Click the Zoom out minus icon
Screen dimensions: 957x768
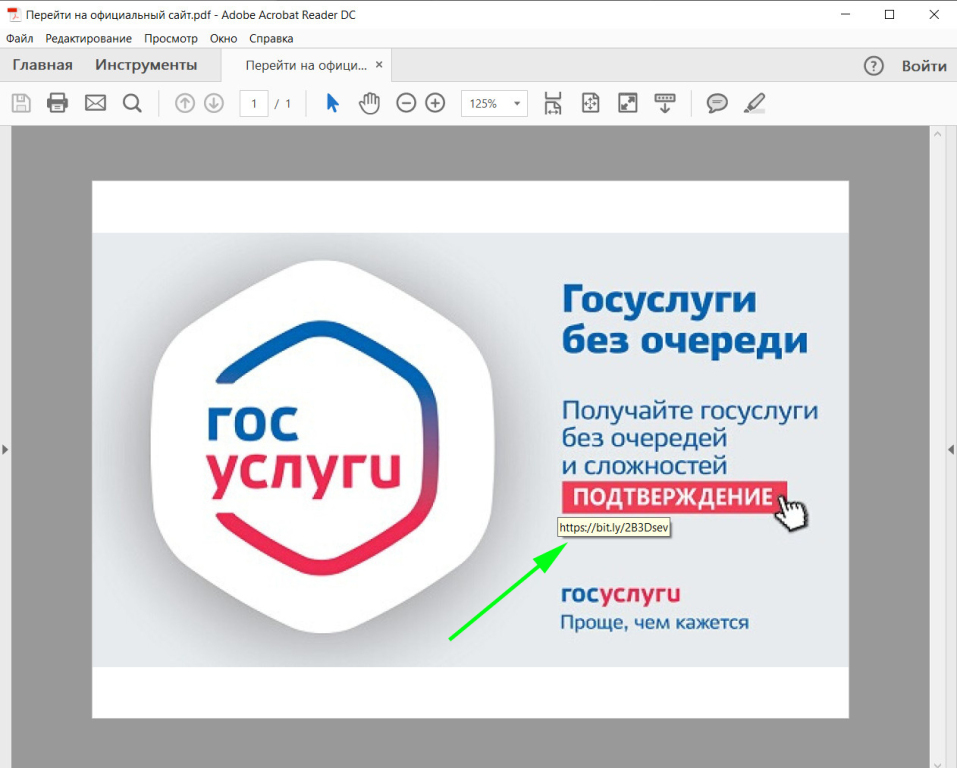point(406,103)
